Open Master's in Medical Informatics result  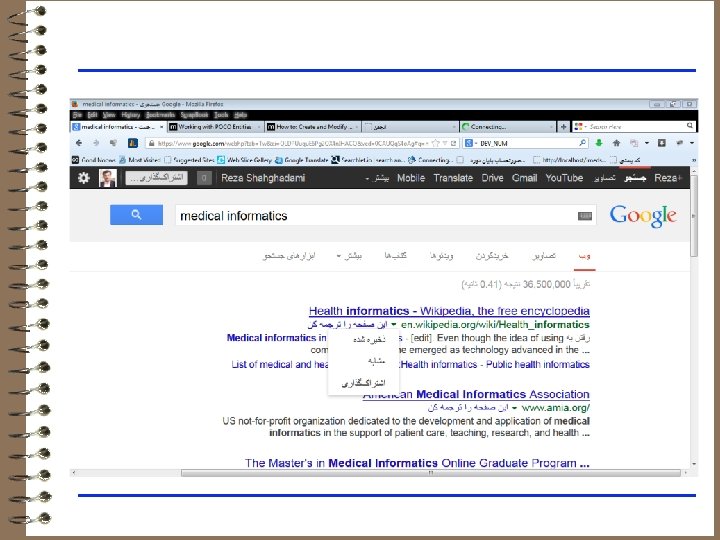point(417,463)
